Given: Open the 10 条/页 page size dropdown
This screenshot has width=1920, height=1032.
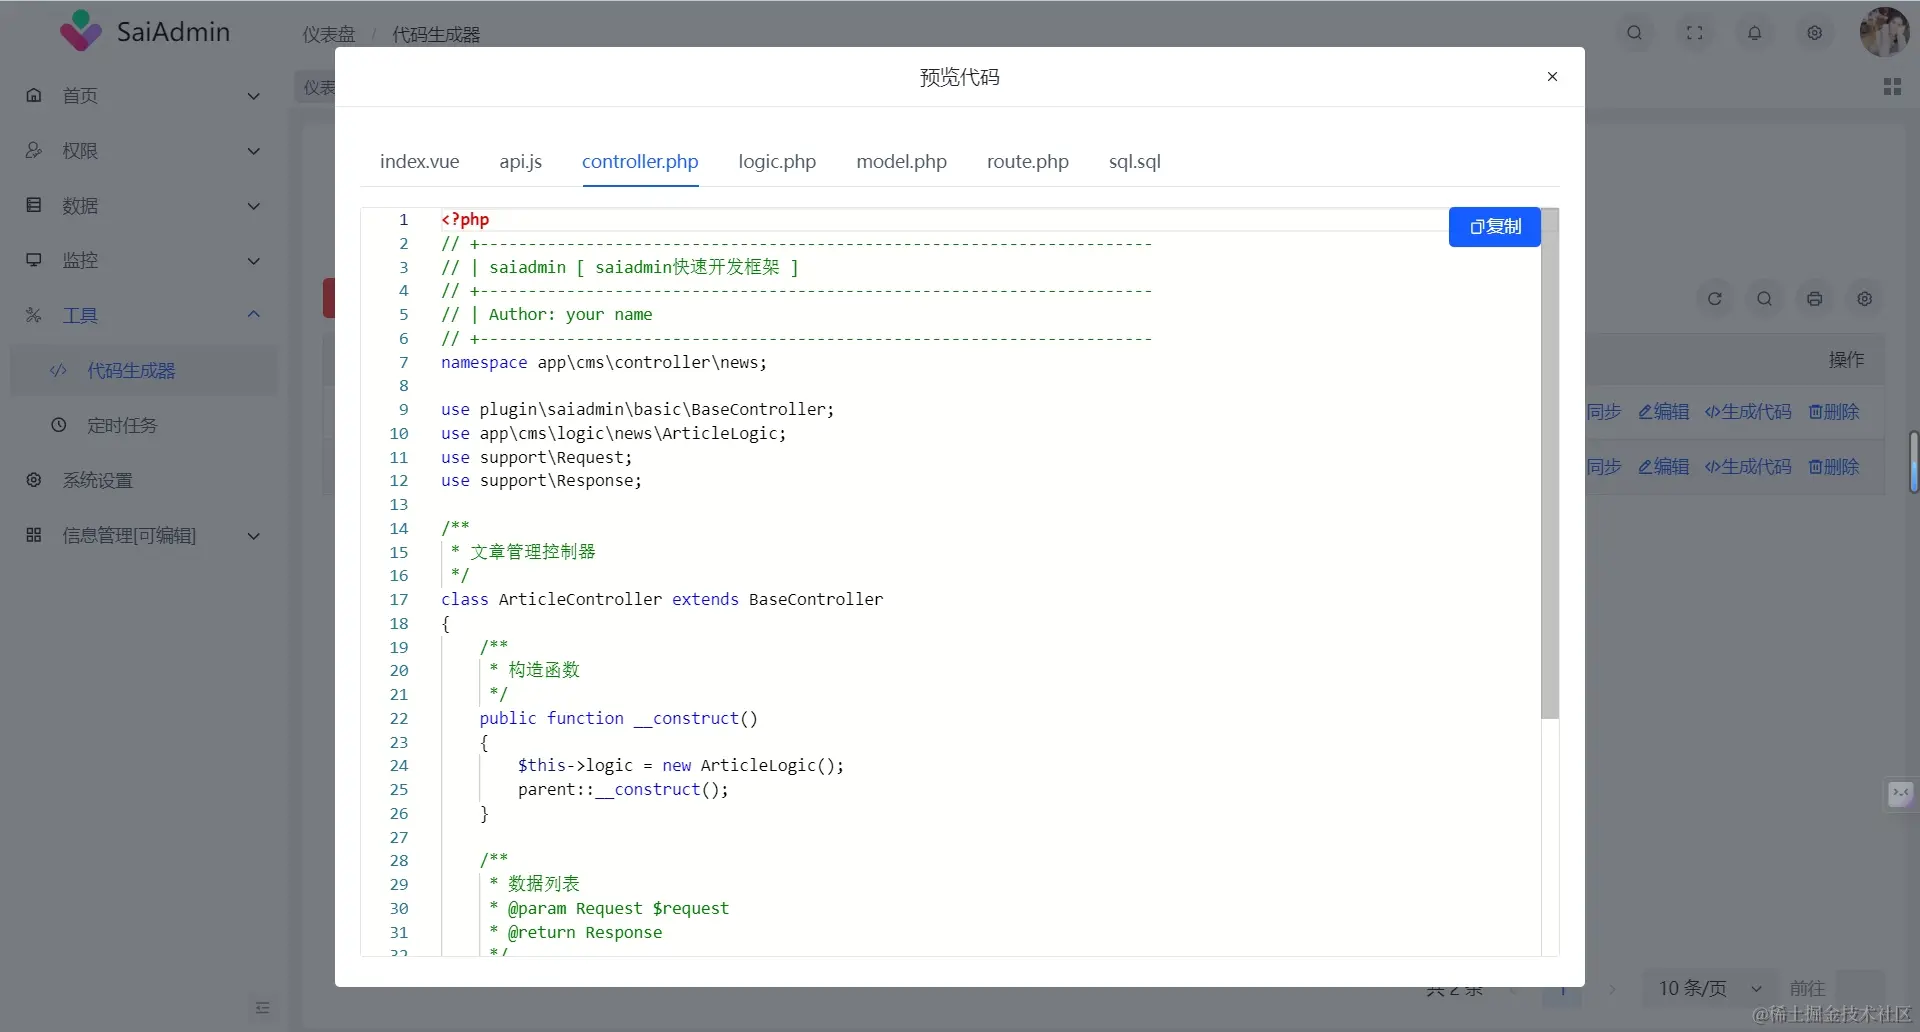Looking at the screenshot, I should coord(1709,988).
